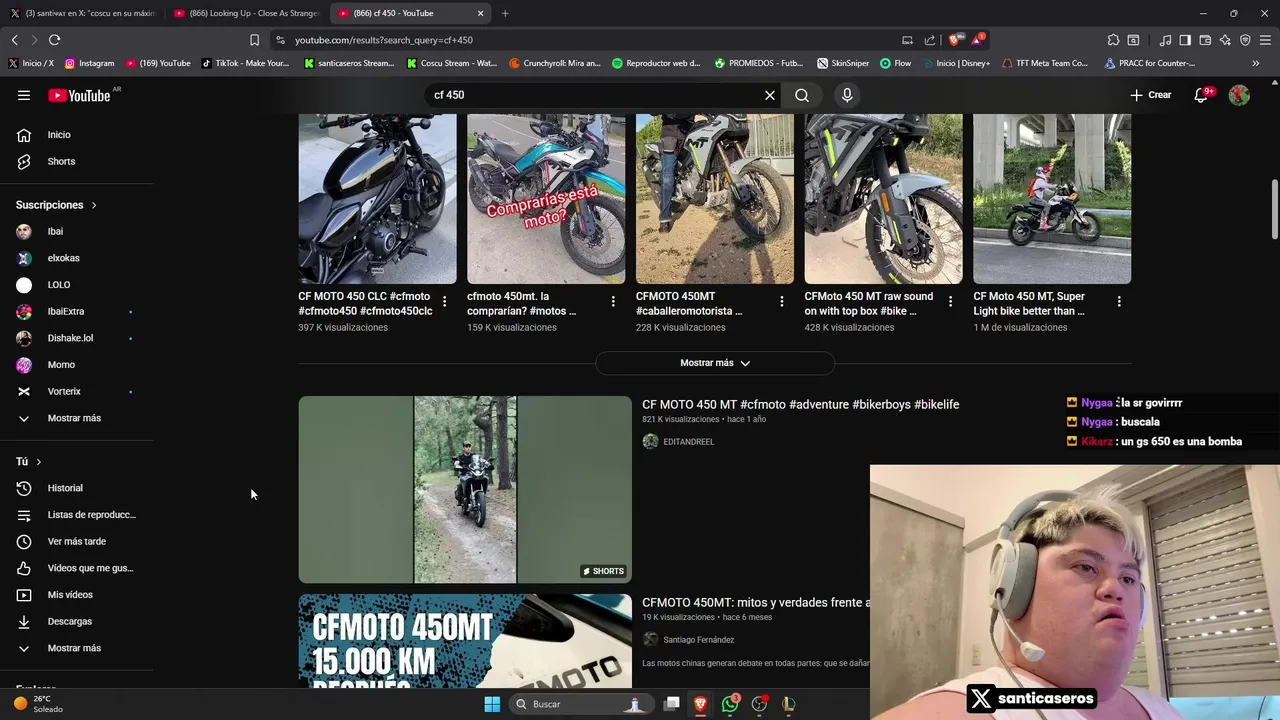Open options for cfmoto 450mt la comprarían short
Viewport: 1280px width, 720px height.
click(x=613, y=301)
